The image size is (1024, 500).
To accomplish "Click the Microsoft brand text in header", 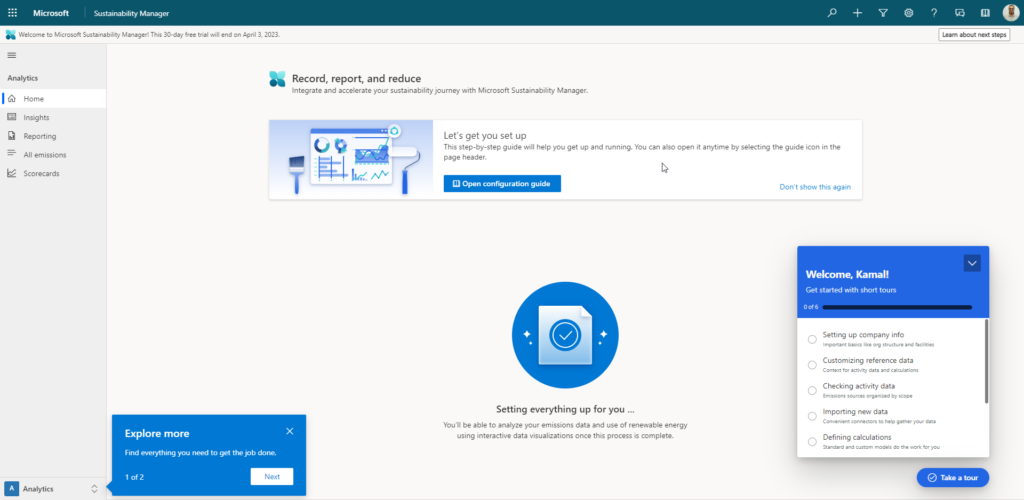I will tap(51, 13).
